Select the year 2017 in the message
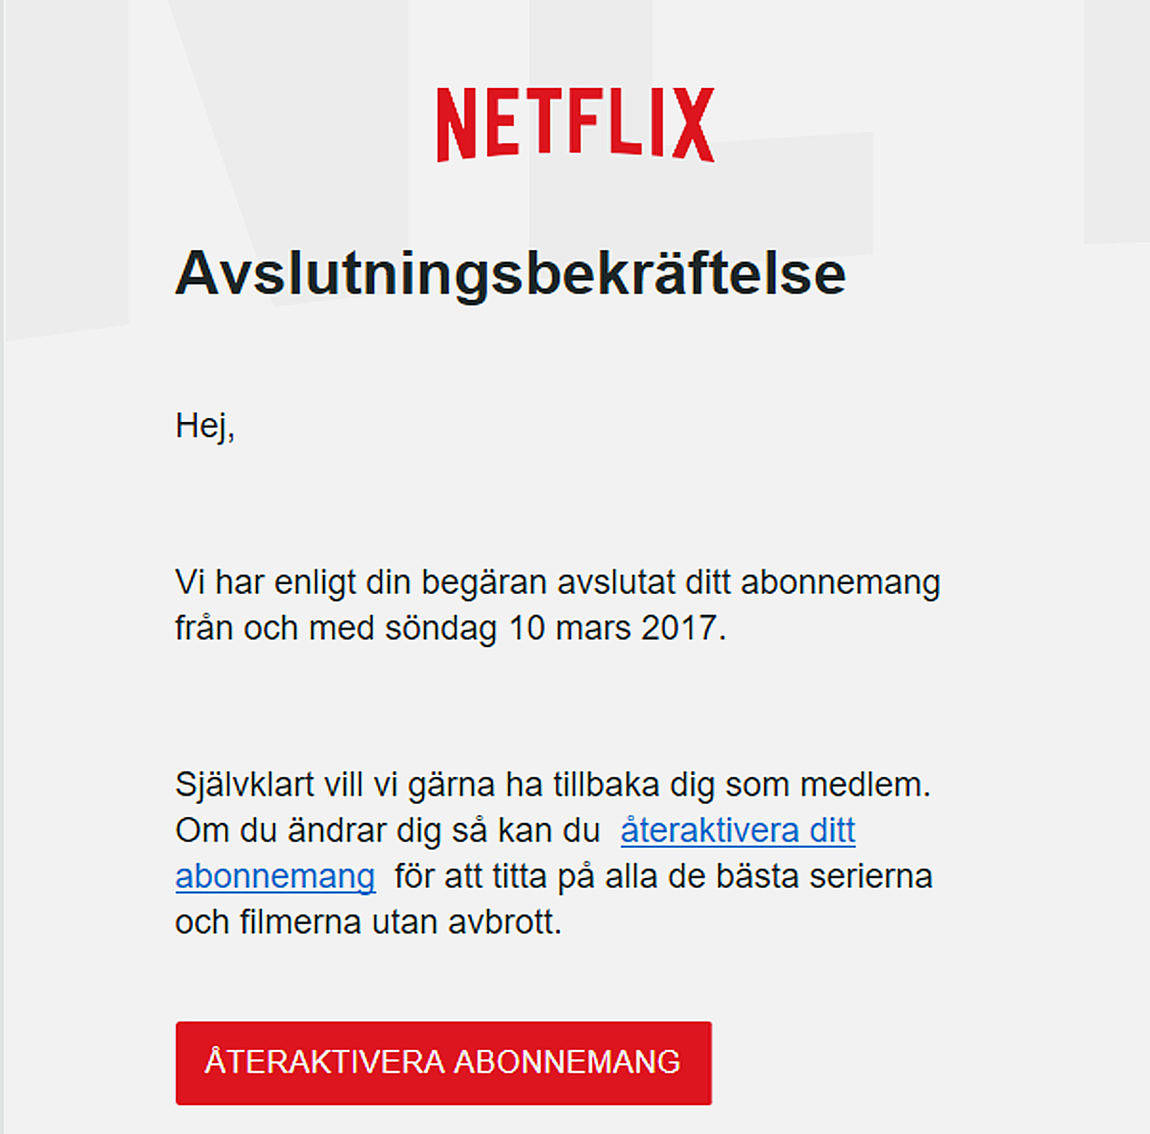The image size is (1150, 1134). tap(679, 628)
